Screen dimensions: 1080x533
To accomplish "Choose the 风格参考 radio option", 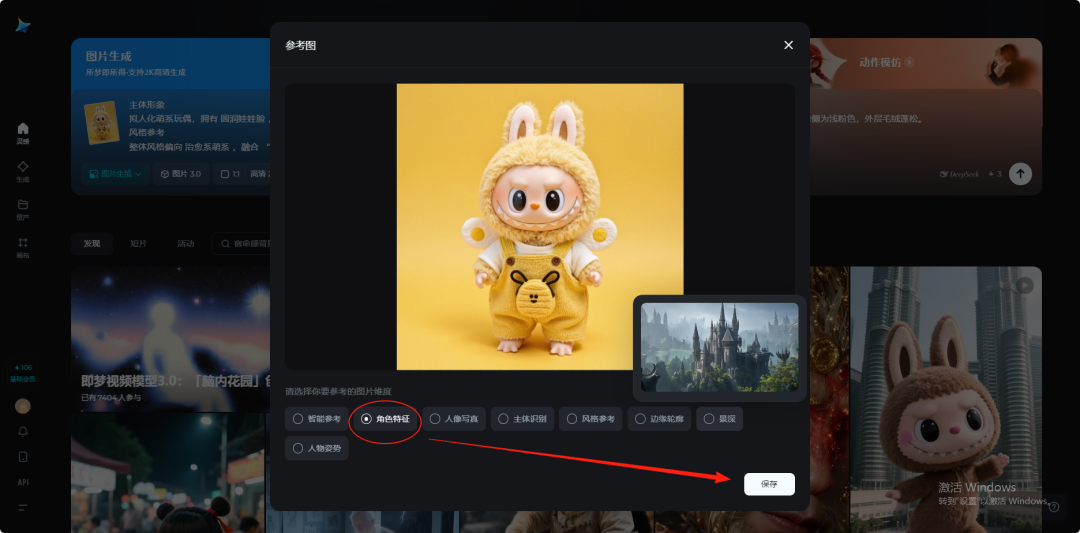I will coord(591,419).
